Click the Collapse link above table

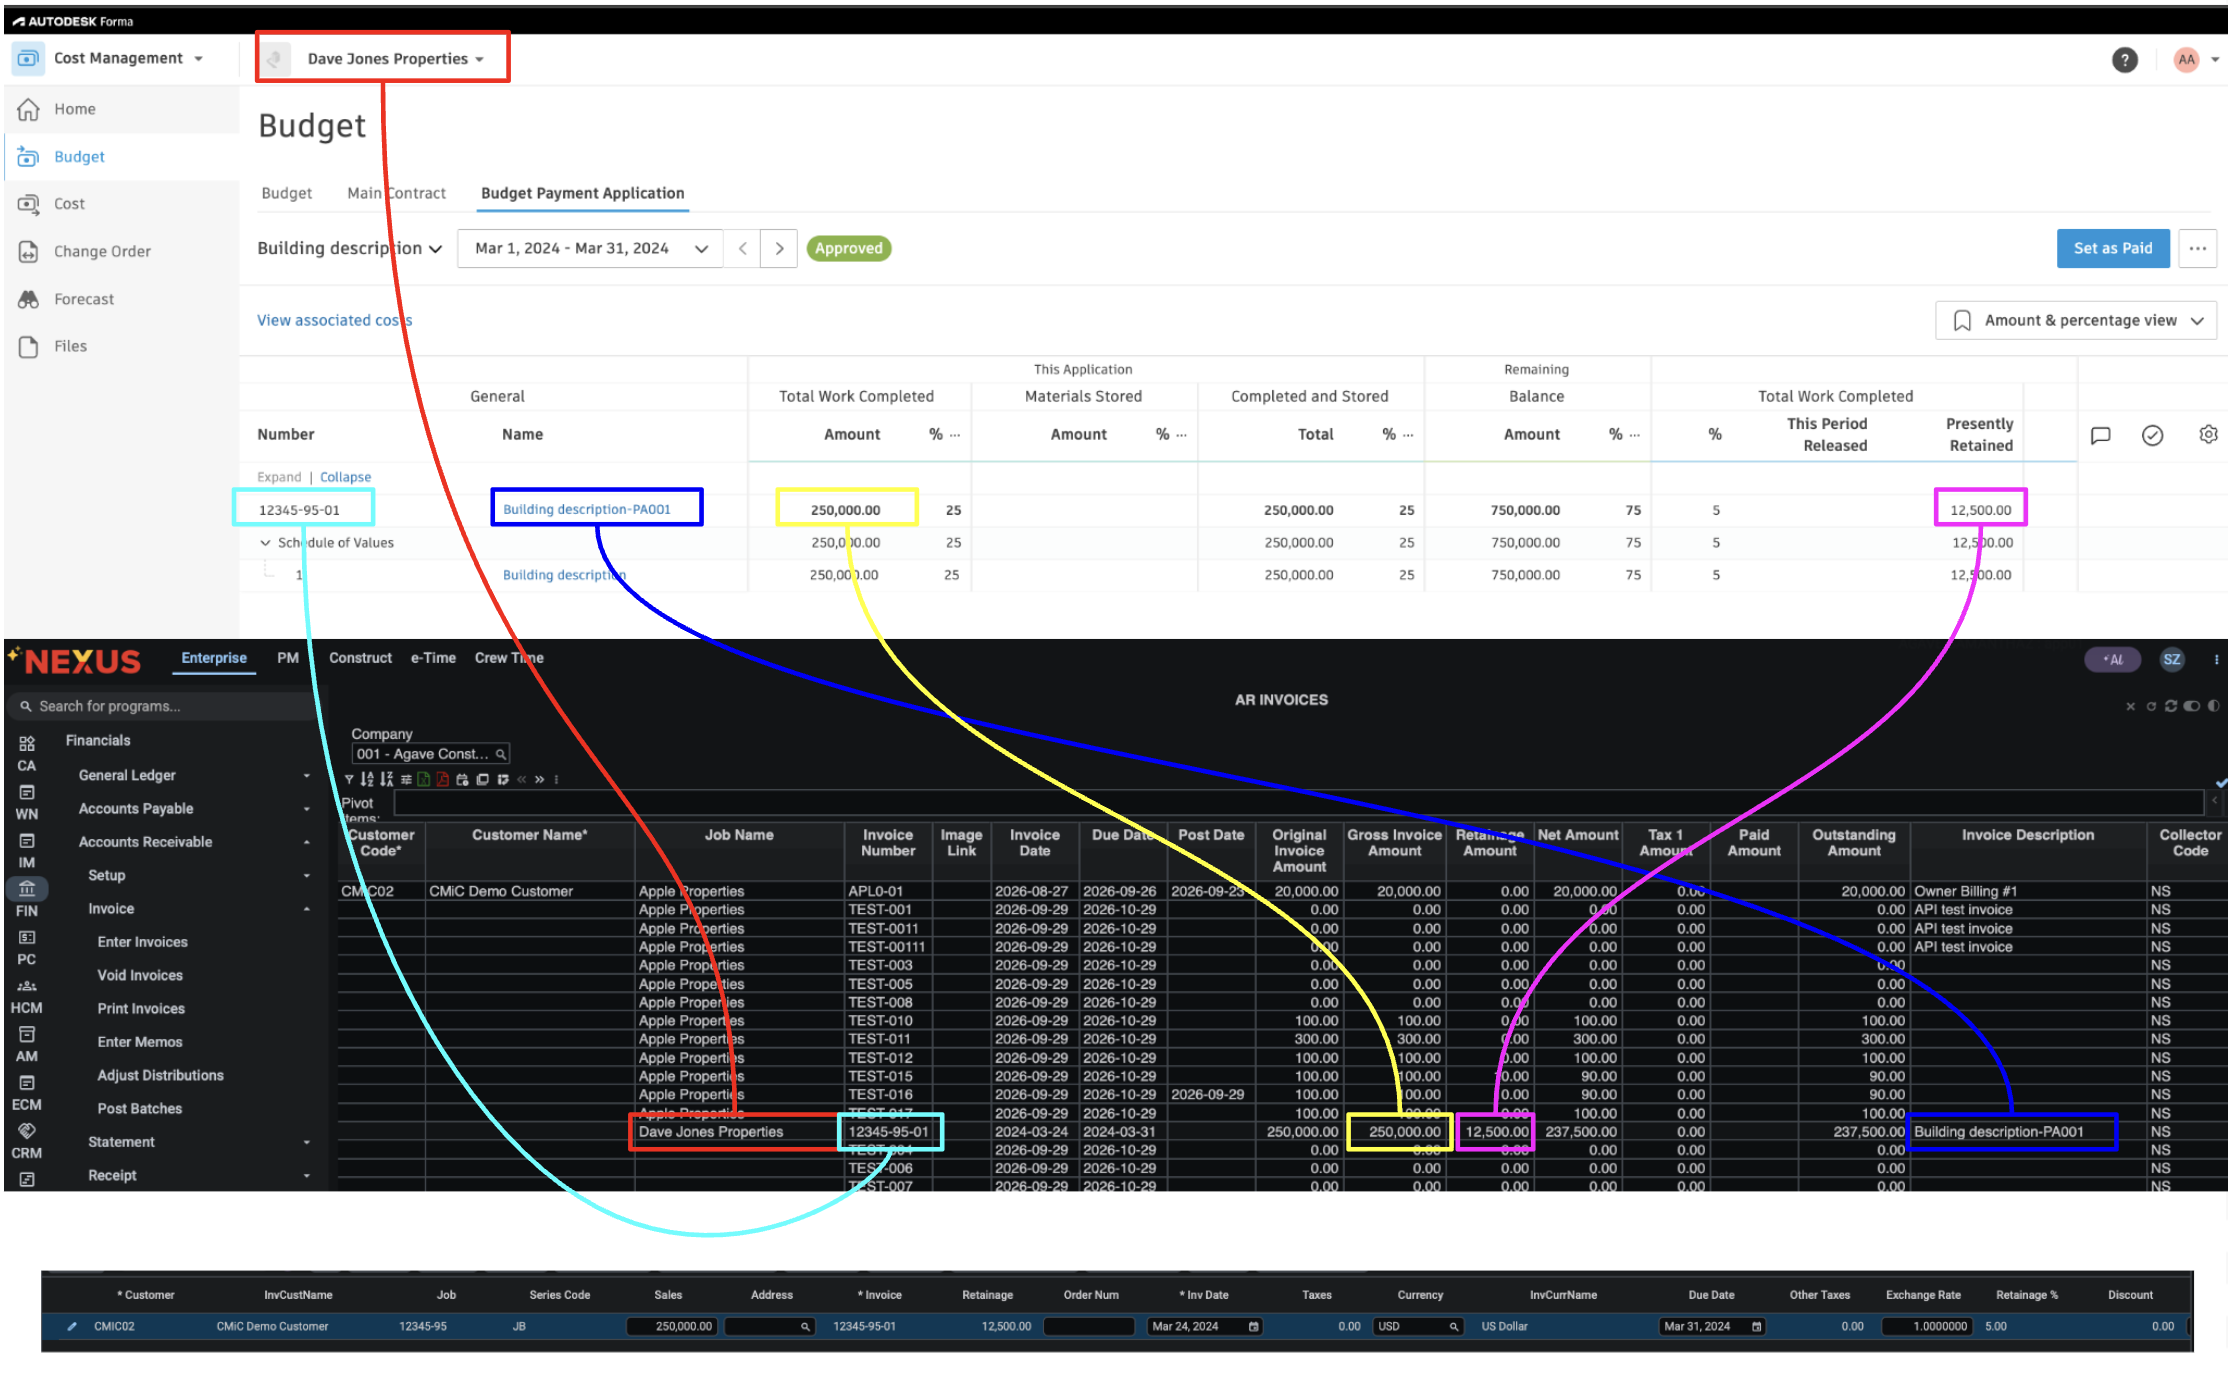tap(345, 478)
